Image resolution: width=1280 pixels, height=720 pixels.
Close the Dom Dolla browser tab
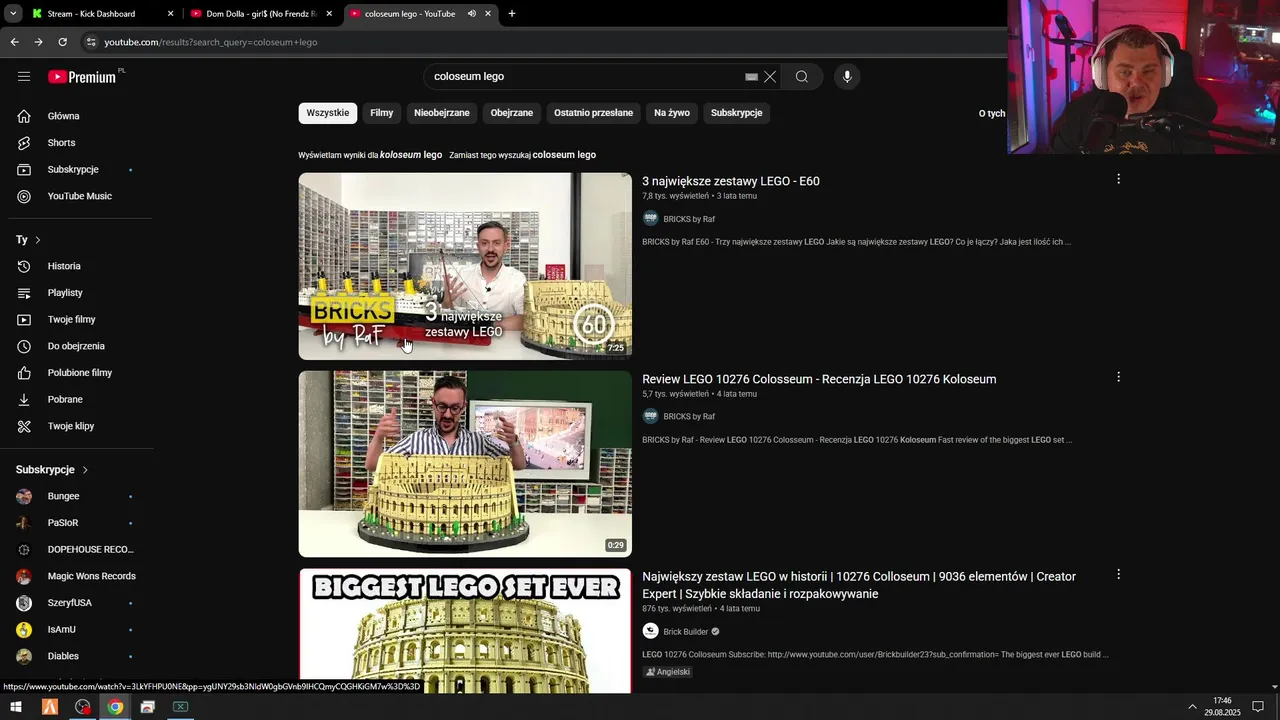(329, 14)
